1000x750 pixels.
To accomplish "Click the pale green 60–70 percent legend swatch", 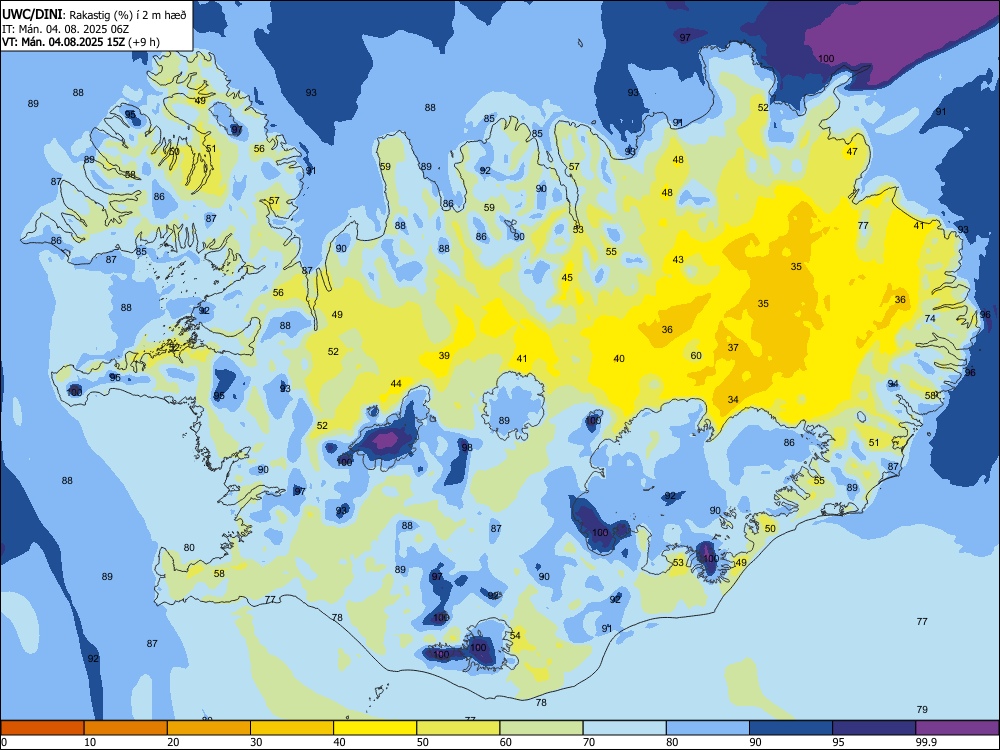I will 541,728.
